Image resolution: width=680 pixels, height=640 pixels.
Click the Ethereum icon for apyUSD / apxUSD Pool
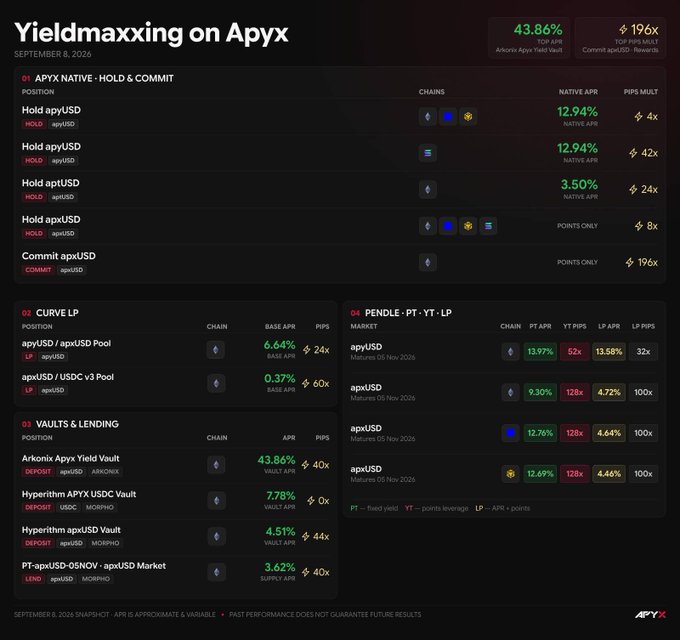coord(216,350)
